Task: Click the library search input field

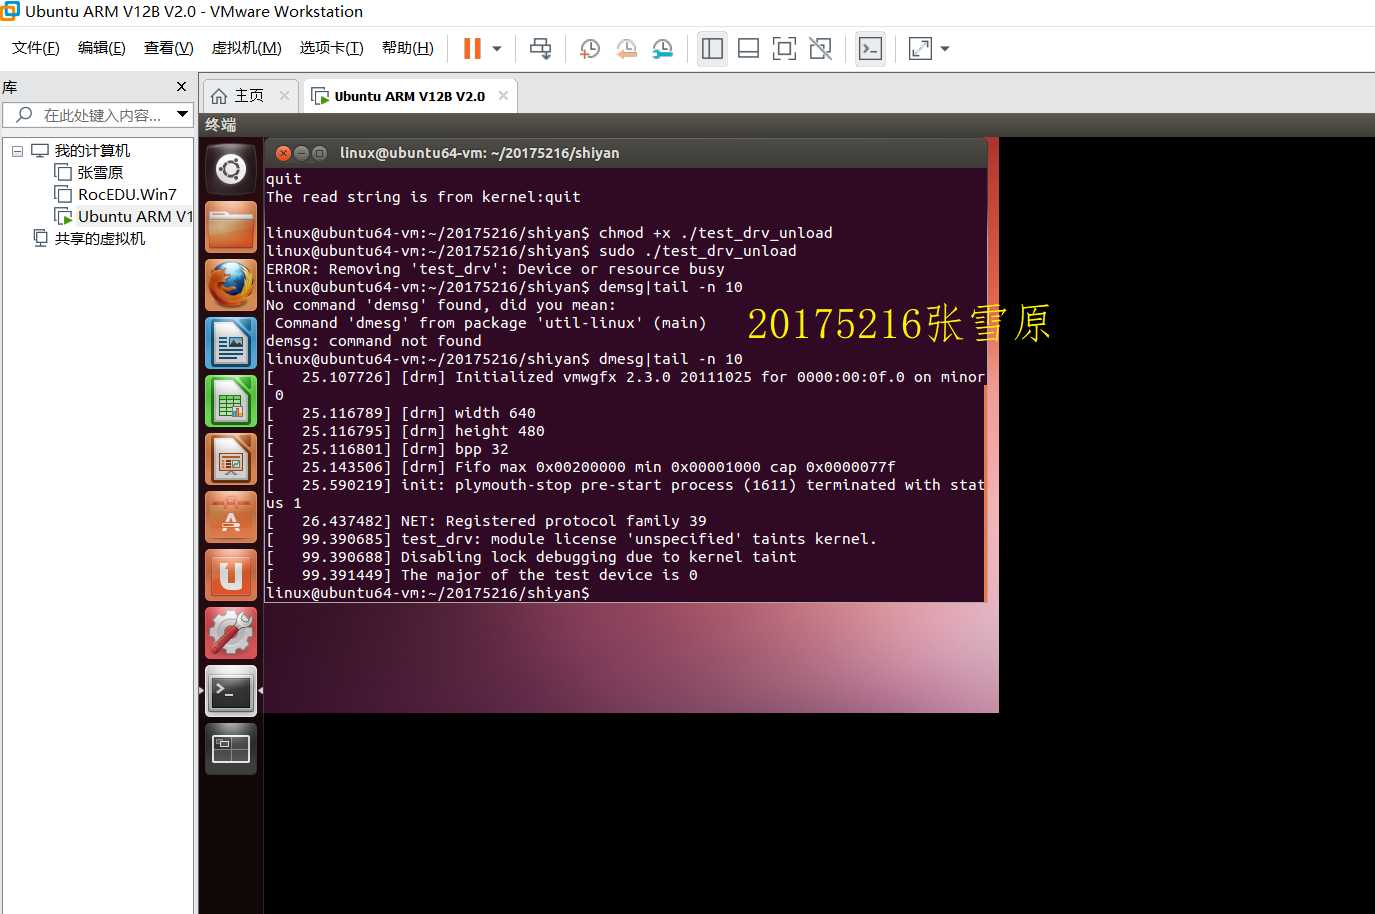Action: (x=98, y=115)
